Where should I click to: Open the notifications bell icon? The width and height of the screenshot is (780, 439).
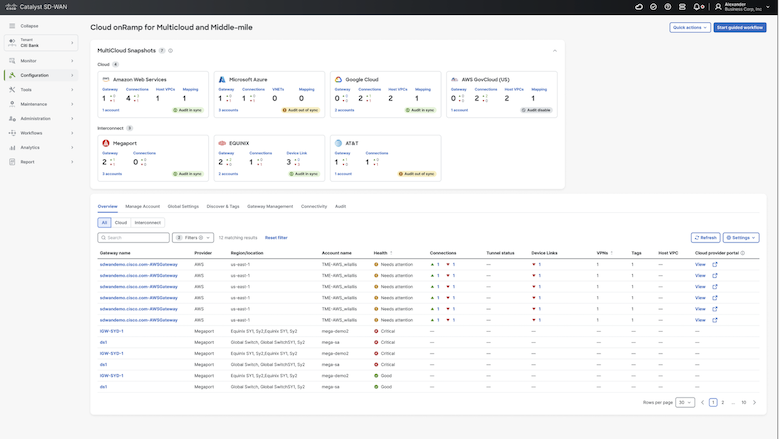[x=697, y=7]
